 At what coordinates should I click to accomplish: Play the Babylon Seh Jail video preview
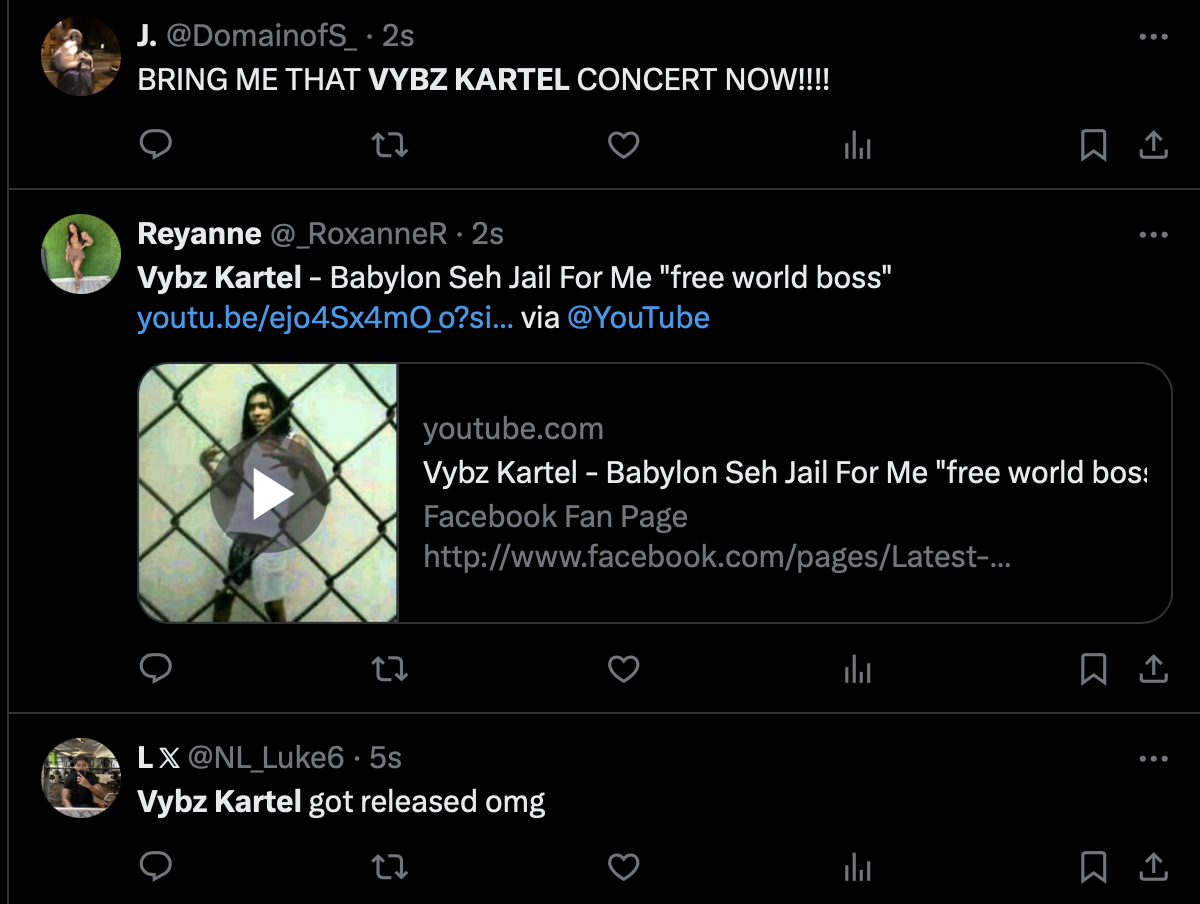point(268,492)
